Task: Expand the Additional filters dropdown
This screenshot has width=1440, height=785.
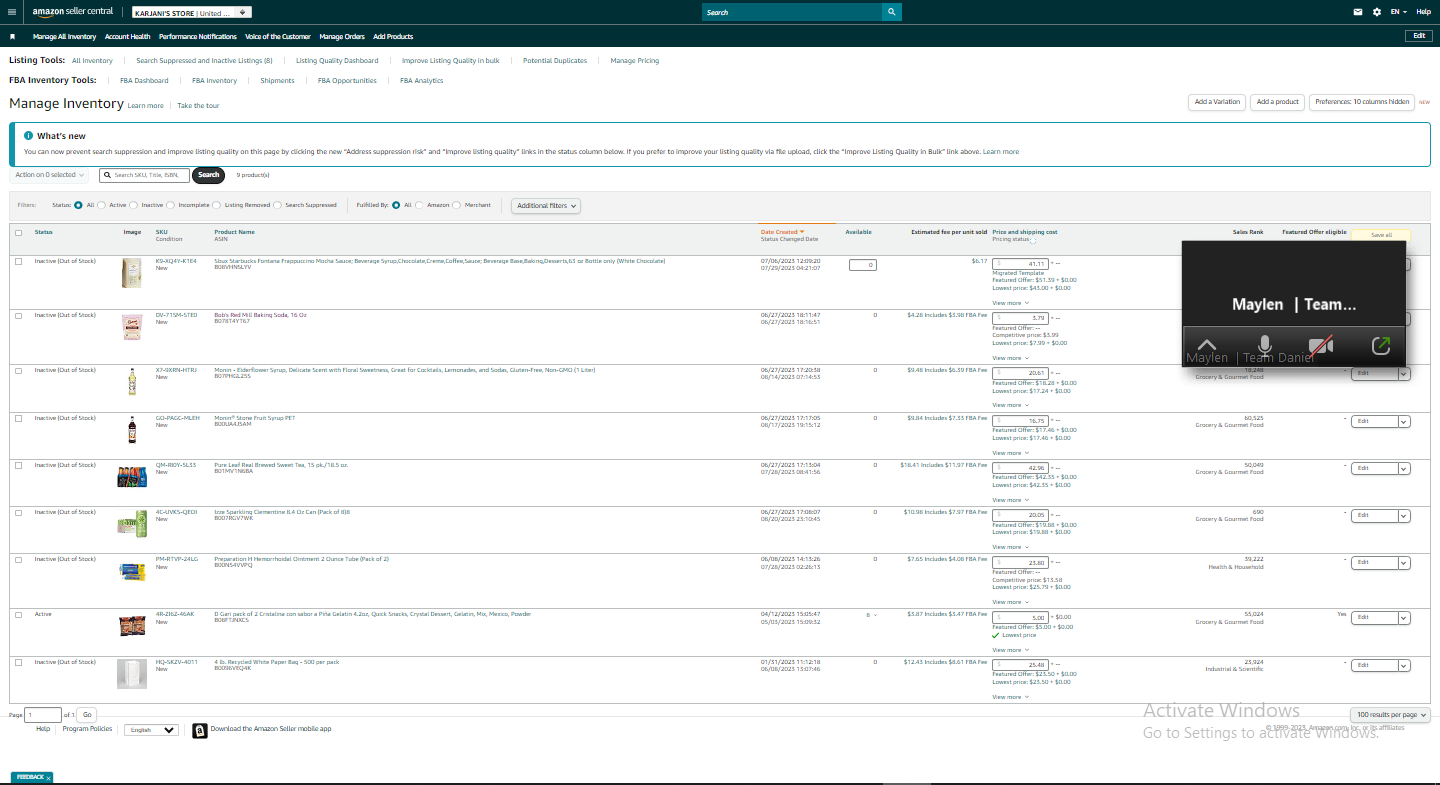Action: pyautogui.click(x=546, y=206)
